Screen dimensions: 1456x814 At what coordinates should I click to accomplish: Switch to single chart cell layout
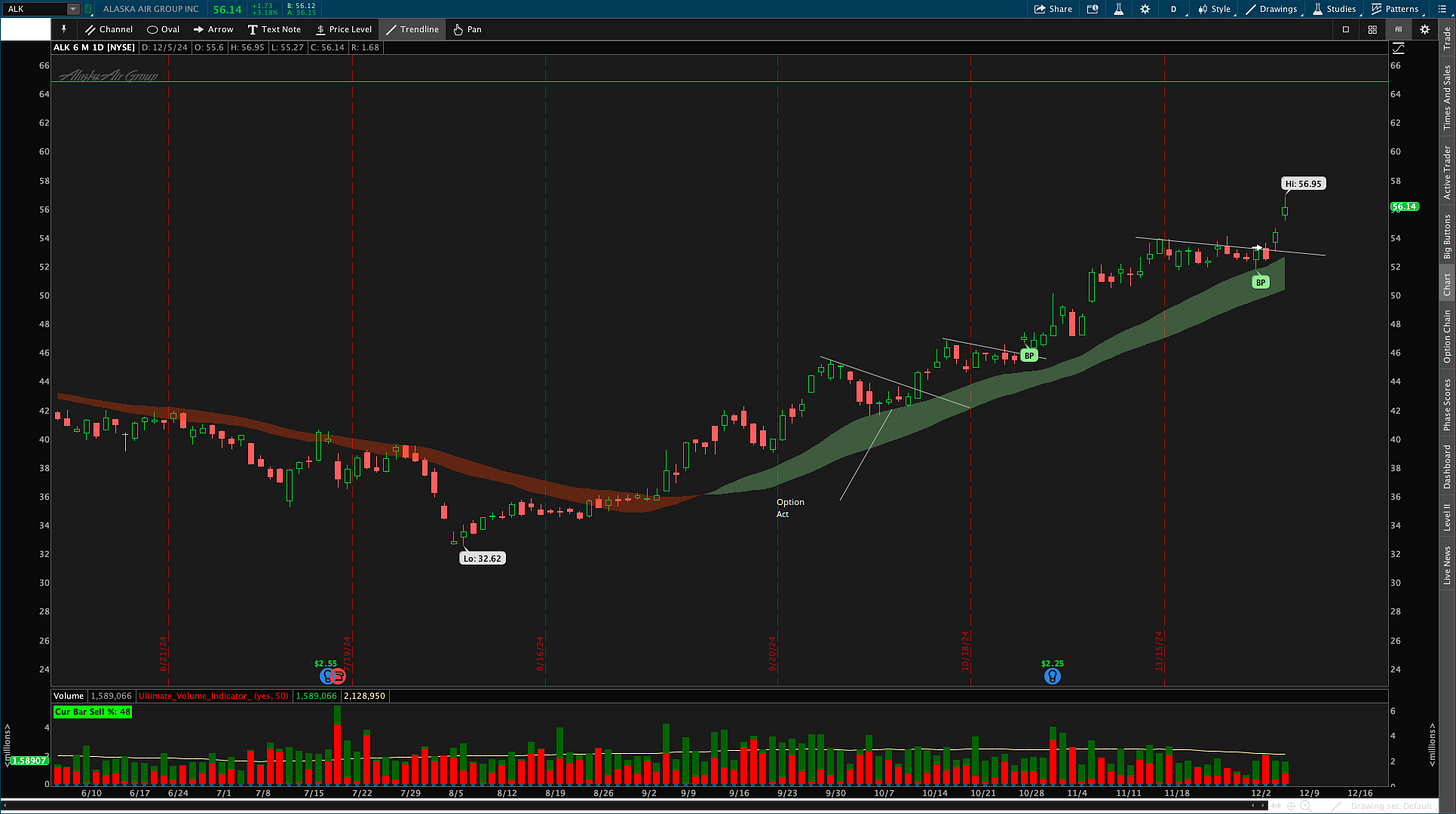1346,29
